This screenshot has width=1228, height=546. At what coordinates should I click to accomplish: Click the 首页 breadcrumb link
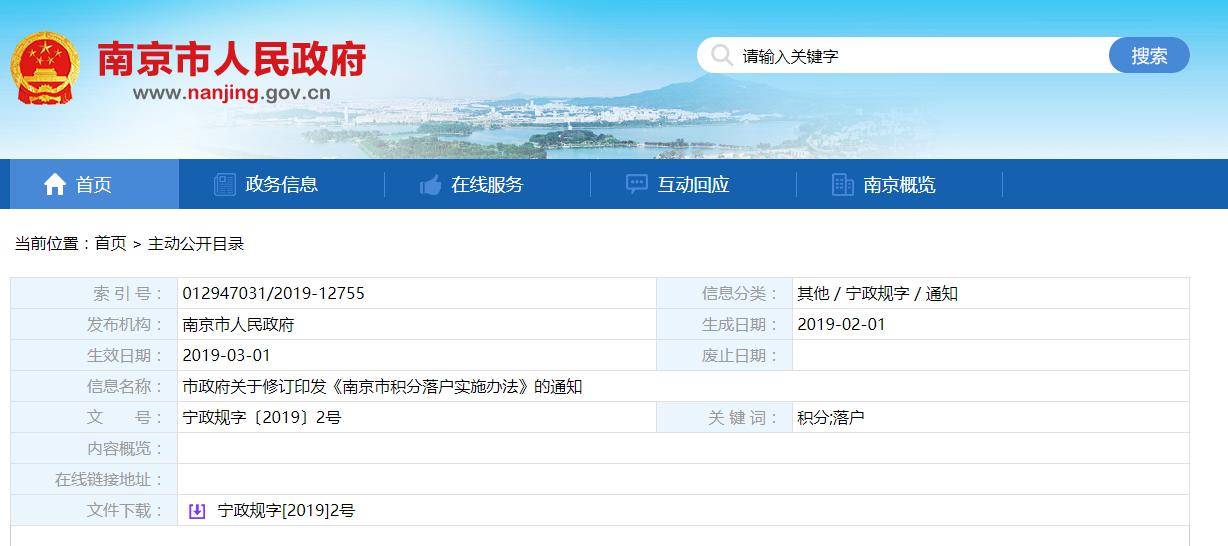click(111, 243)
